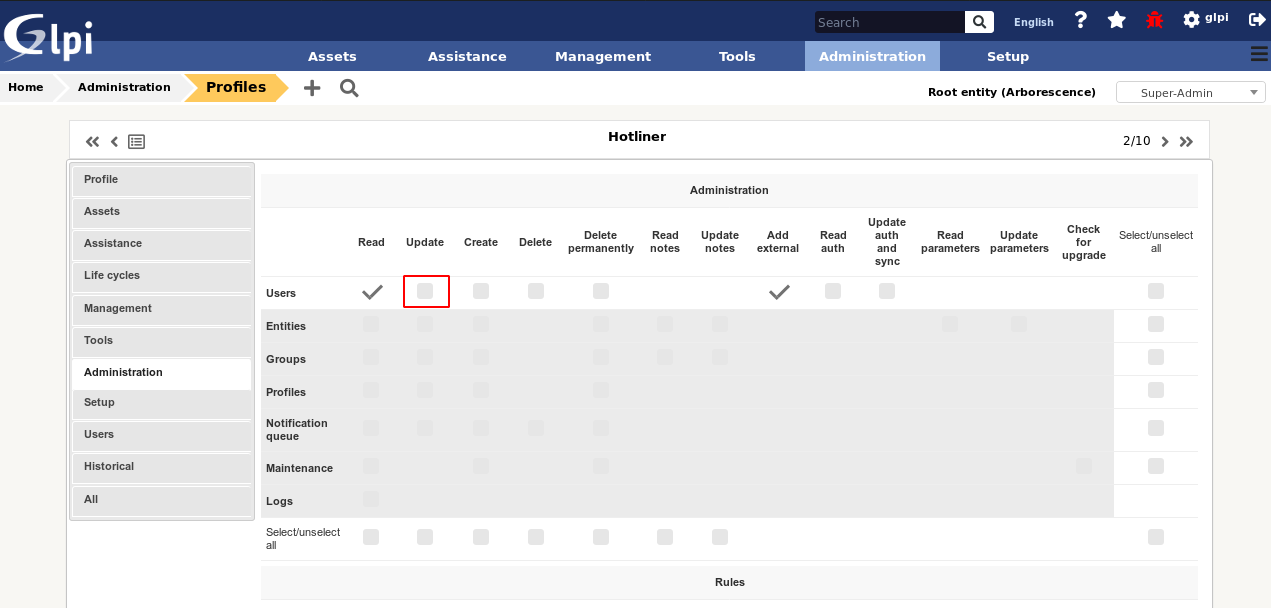Click the logout icon

[x=1257, y=19]
